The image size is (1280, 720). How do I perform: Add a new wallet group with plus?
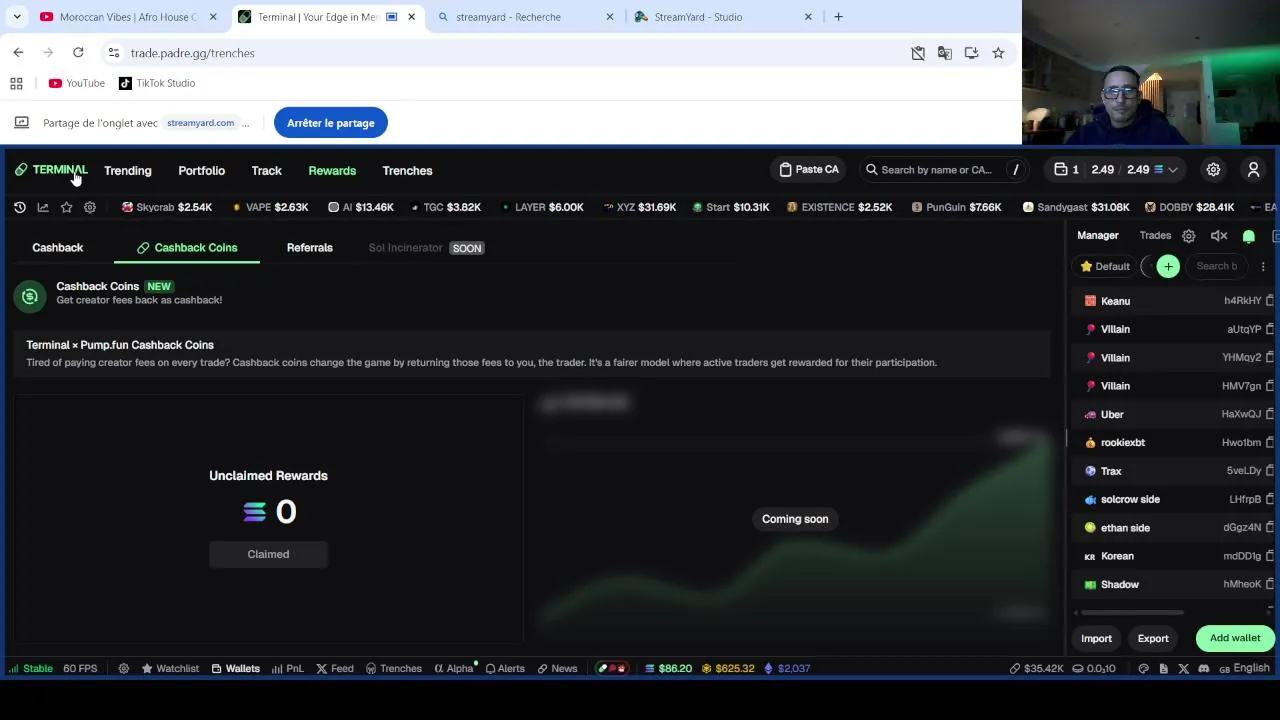pyautogui.click(x=1168, y=266)
